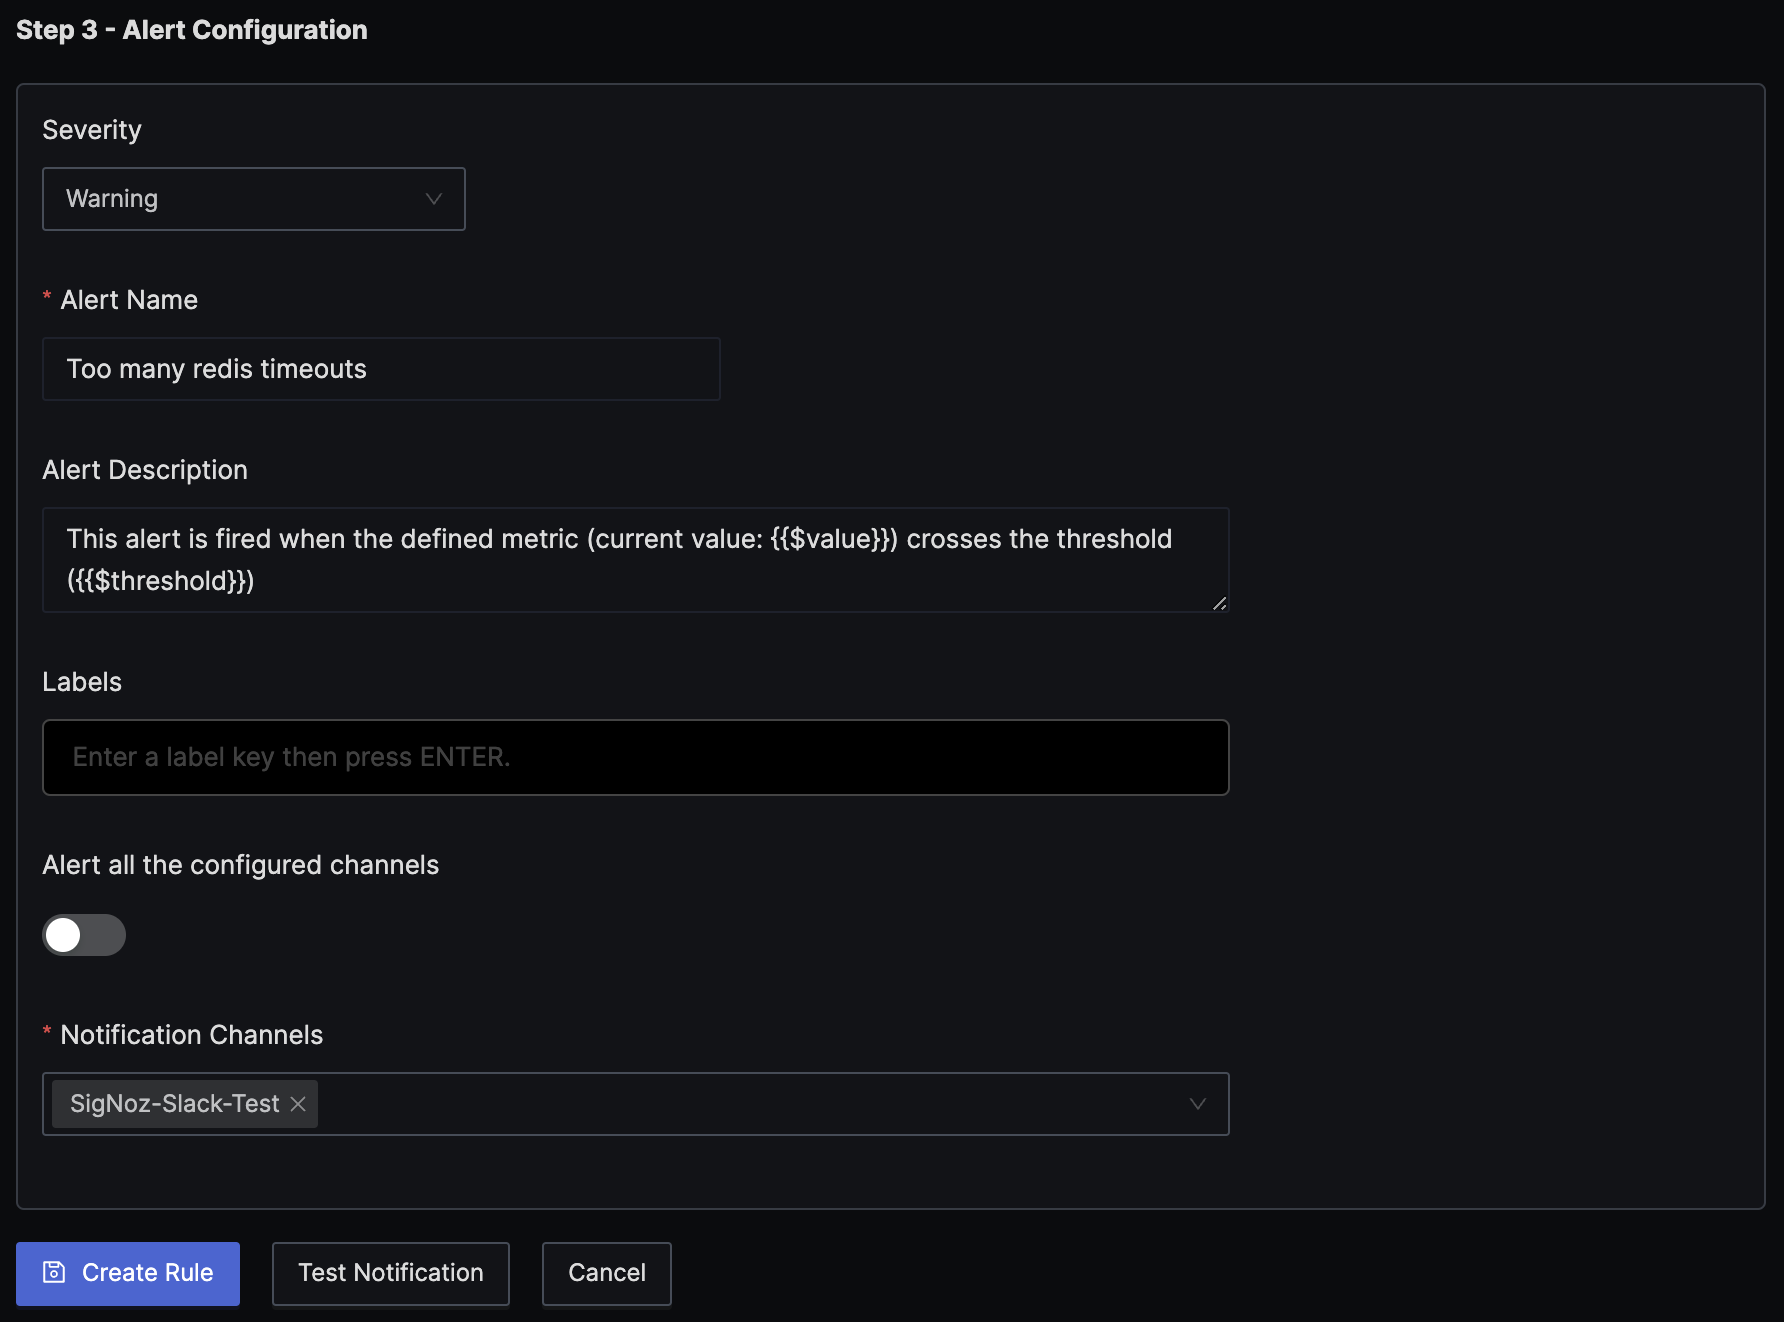Click the Alert all the configured channels label
This screenshot has width=1784, height=1322.
click(x=241, y=865)
